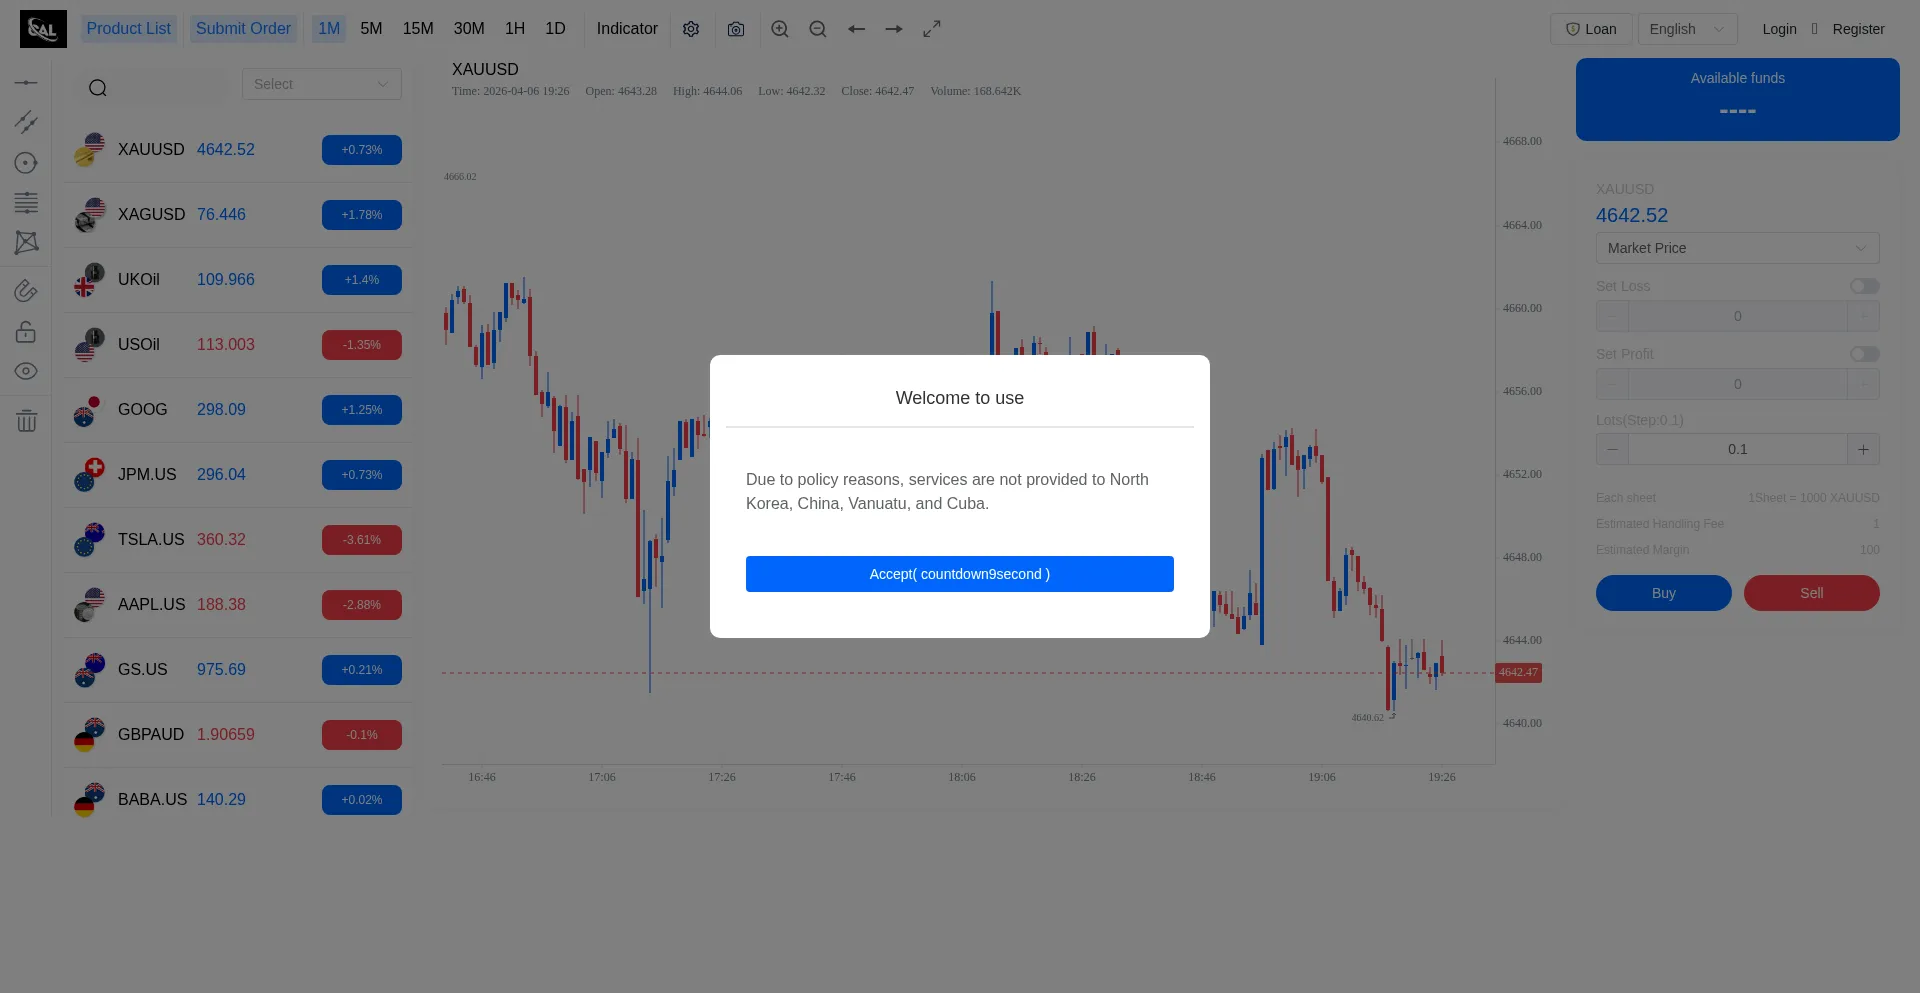
Task: Expand chart to fullscreen
Action: pyautogui.click(x=932, y=29)
